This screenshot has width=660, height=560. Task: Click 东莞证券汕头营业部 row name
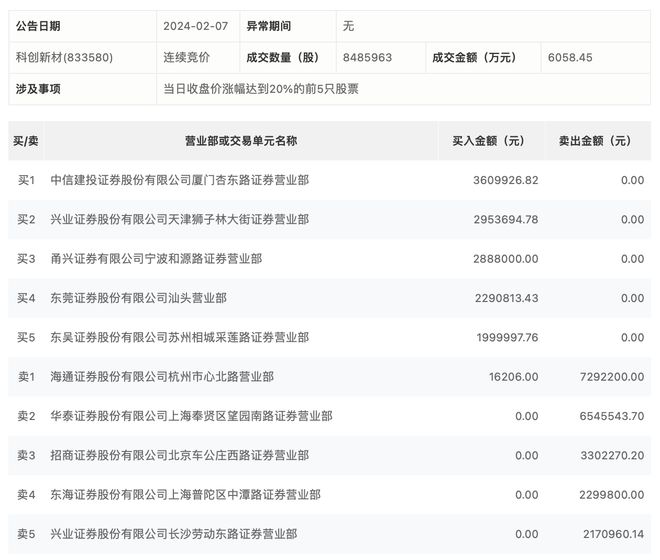138,298
